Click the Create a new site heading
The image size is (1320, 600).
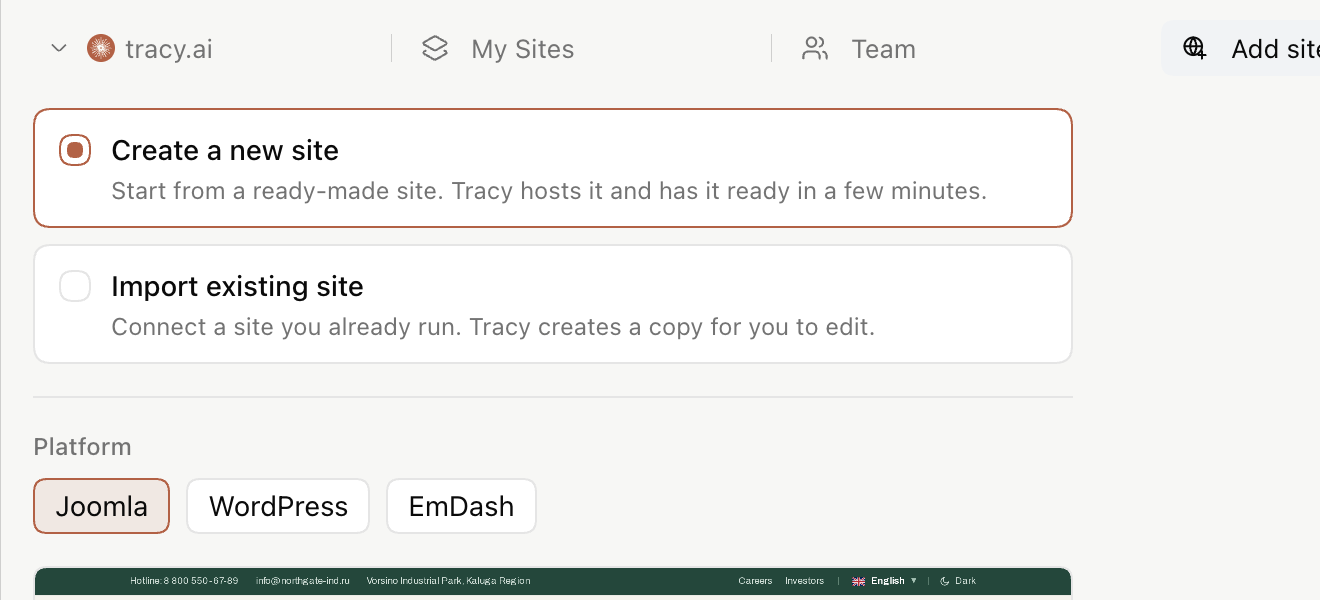coord(225,150)
